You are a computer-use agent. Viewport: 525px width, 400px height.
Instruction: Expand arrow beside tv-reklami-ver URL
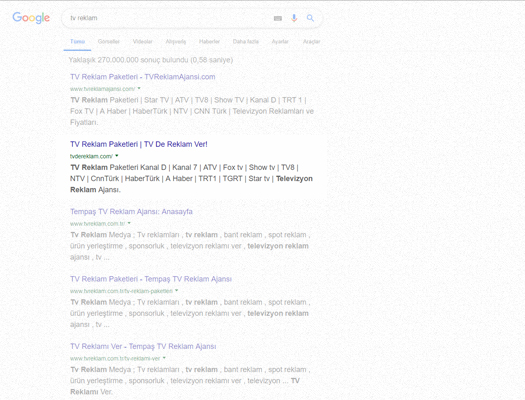[164, 358]
